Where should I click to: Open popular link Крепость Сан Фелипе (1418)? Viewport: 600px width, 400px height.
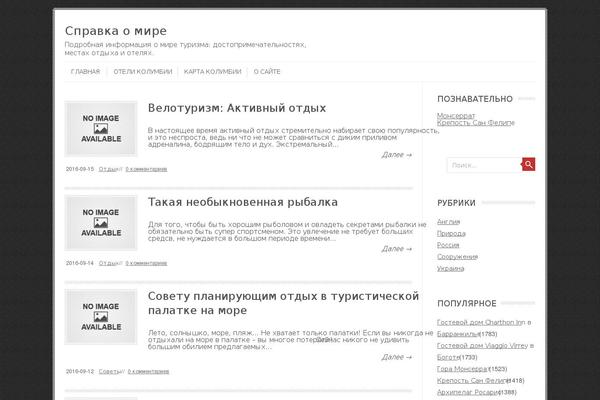473,380
